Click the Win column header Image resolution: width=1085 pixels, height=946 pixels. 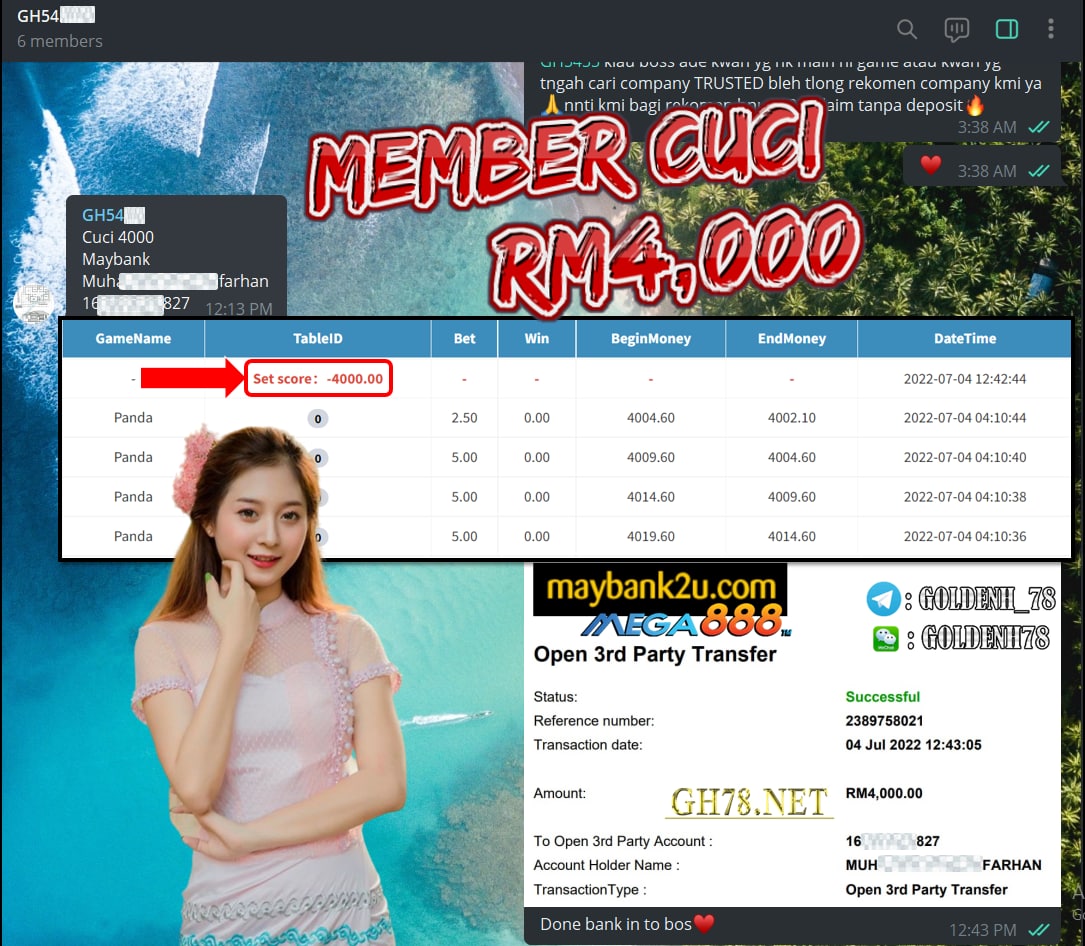click(x=536, y=338)
